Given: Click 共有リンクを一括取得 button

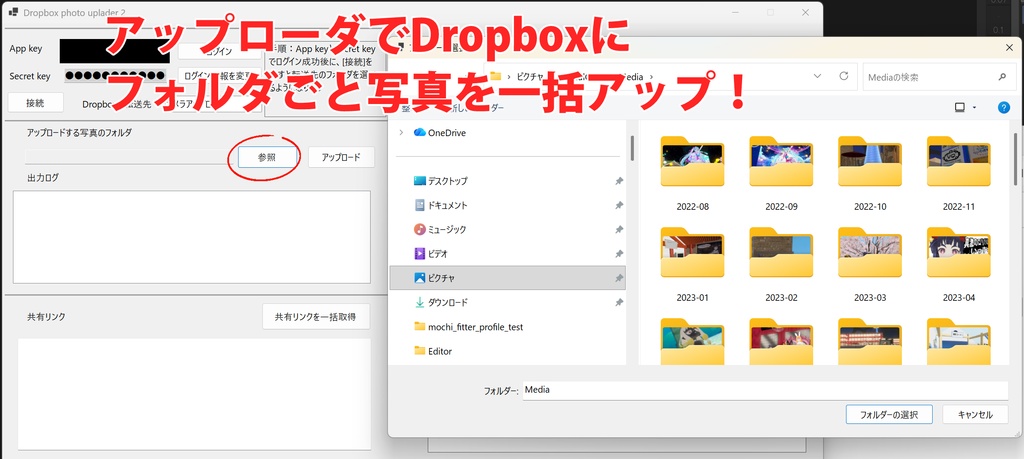Looking at the screenshot, I should tap(316, 317).
